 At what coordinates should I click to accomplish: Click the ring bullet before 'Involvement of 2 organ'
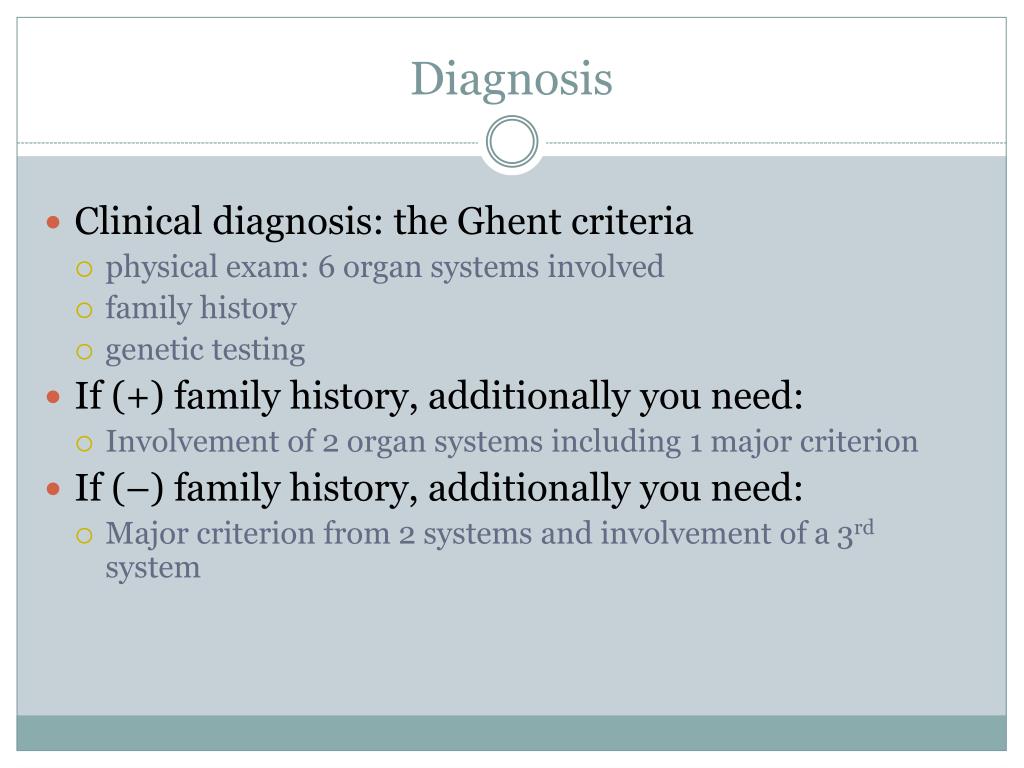pos(84,444)
